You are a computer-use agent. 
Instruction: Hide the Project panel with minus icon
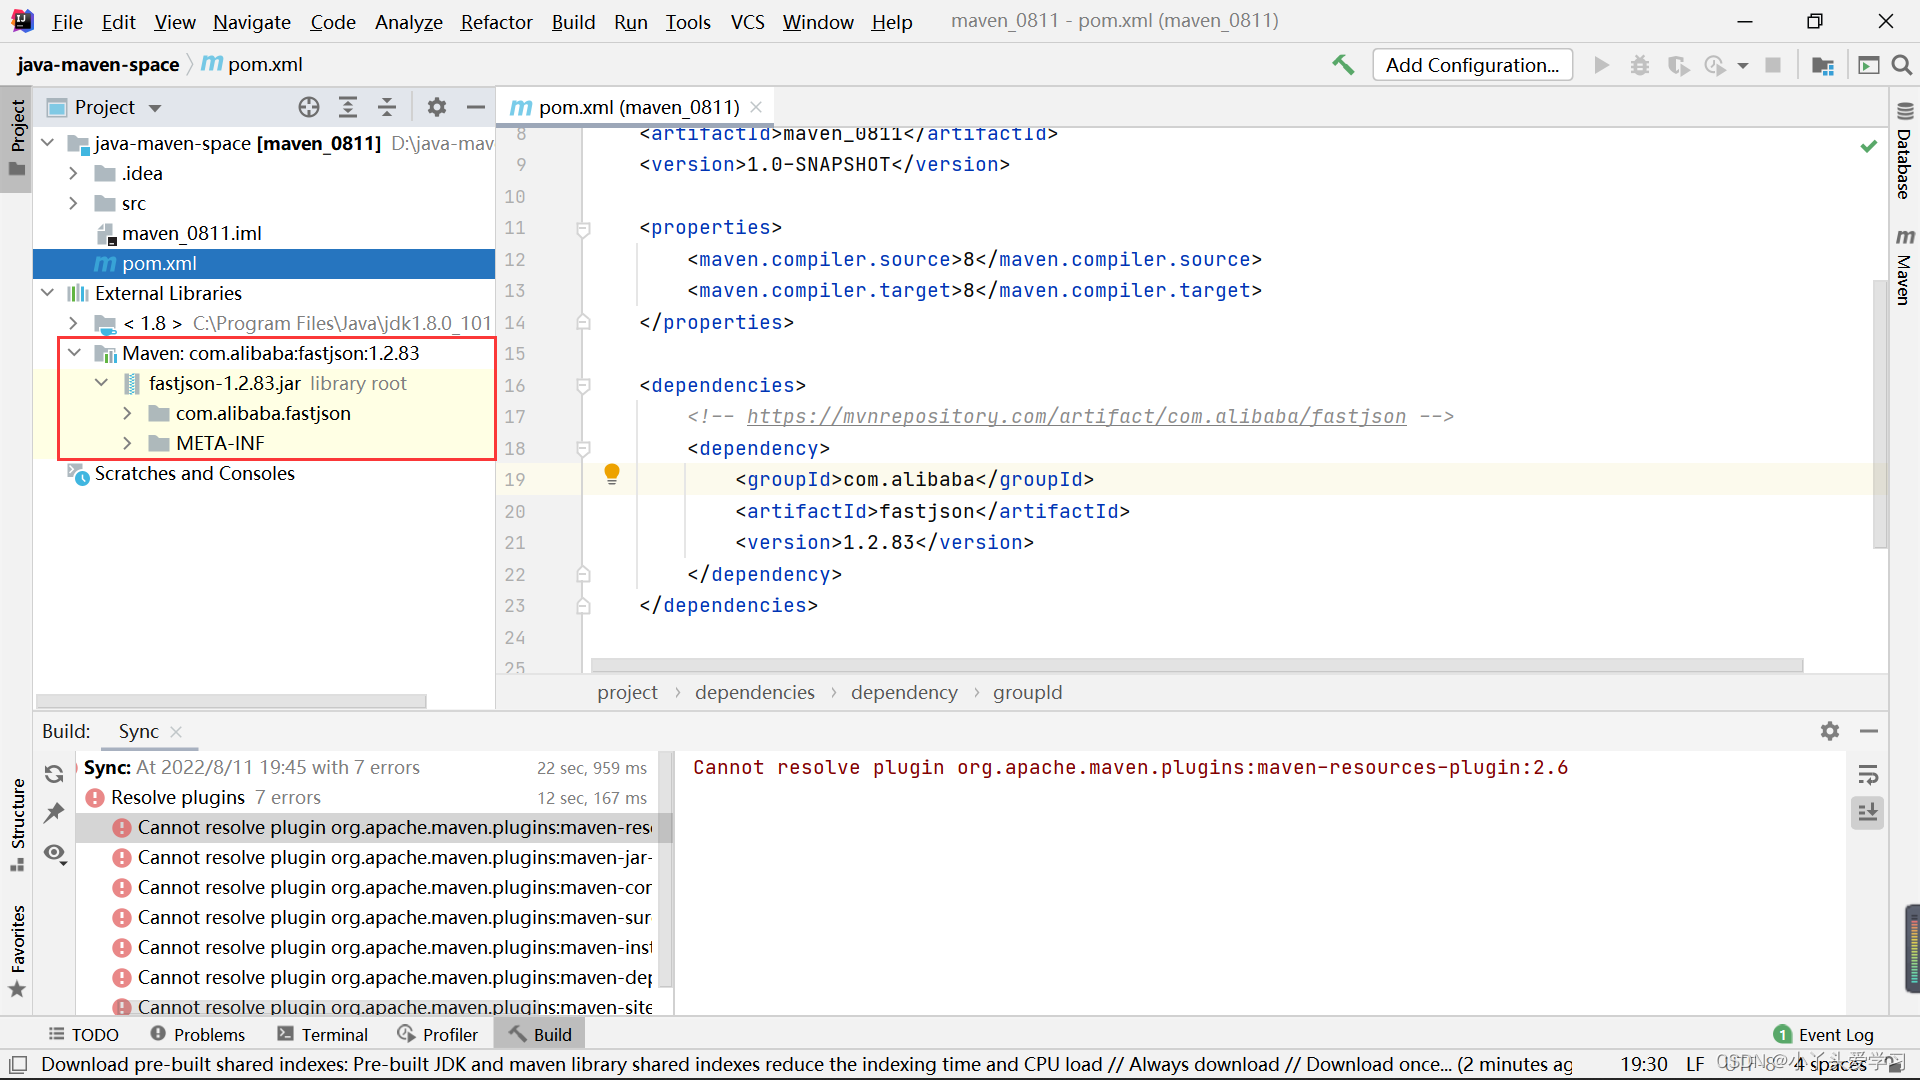point(476,107)
